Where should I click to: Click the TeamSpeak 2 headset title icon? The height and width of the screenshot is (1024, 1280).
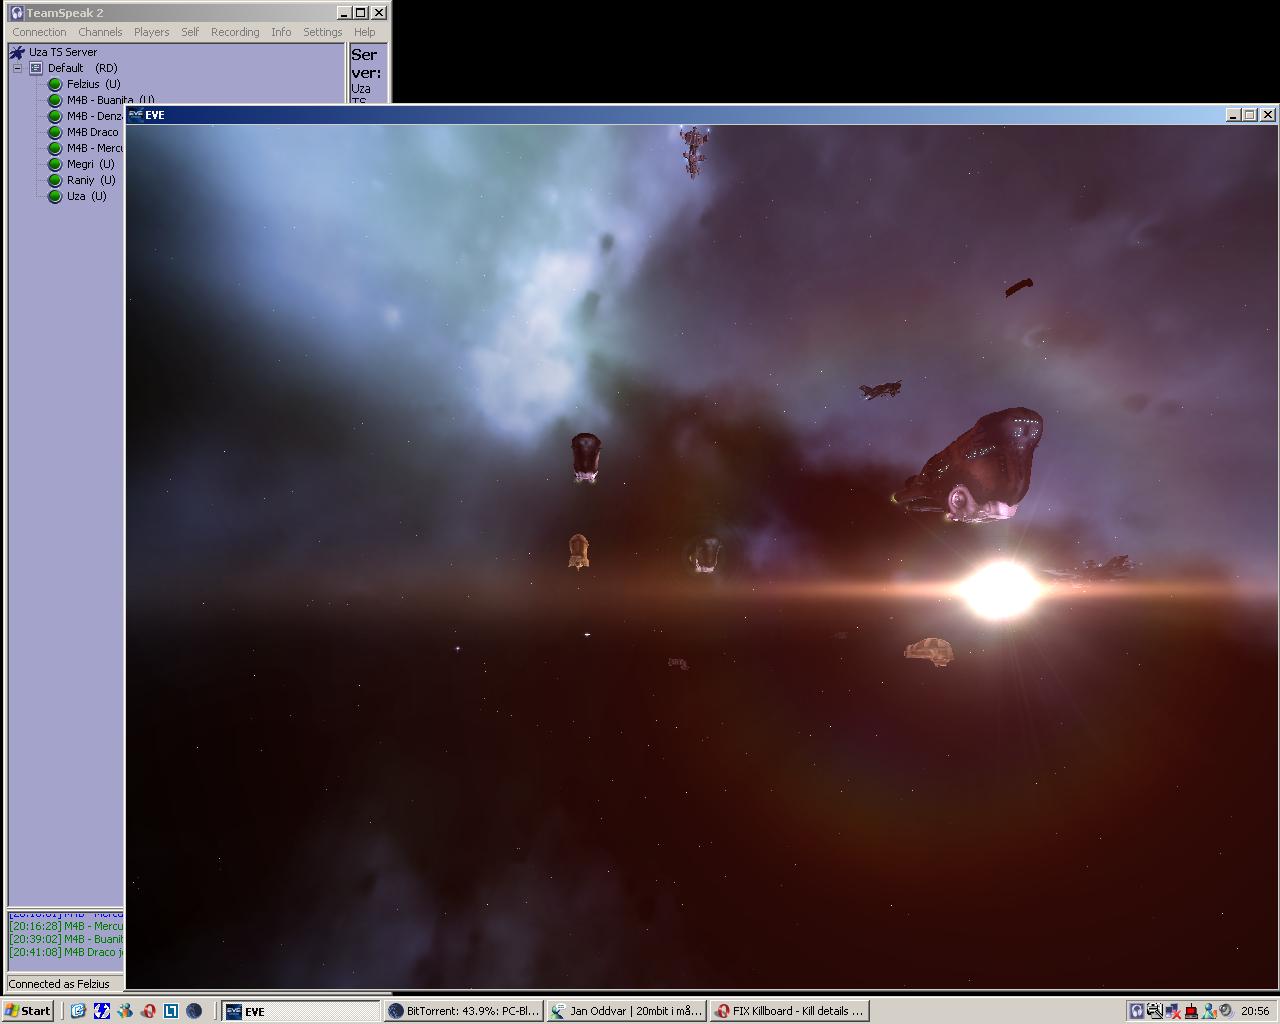[x=16, y=13]
